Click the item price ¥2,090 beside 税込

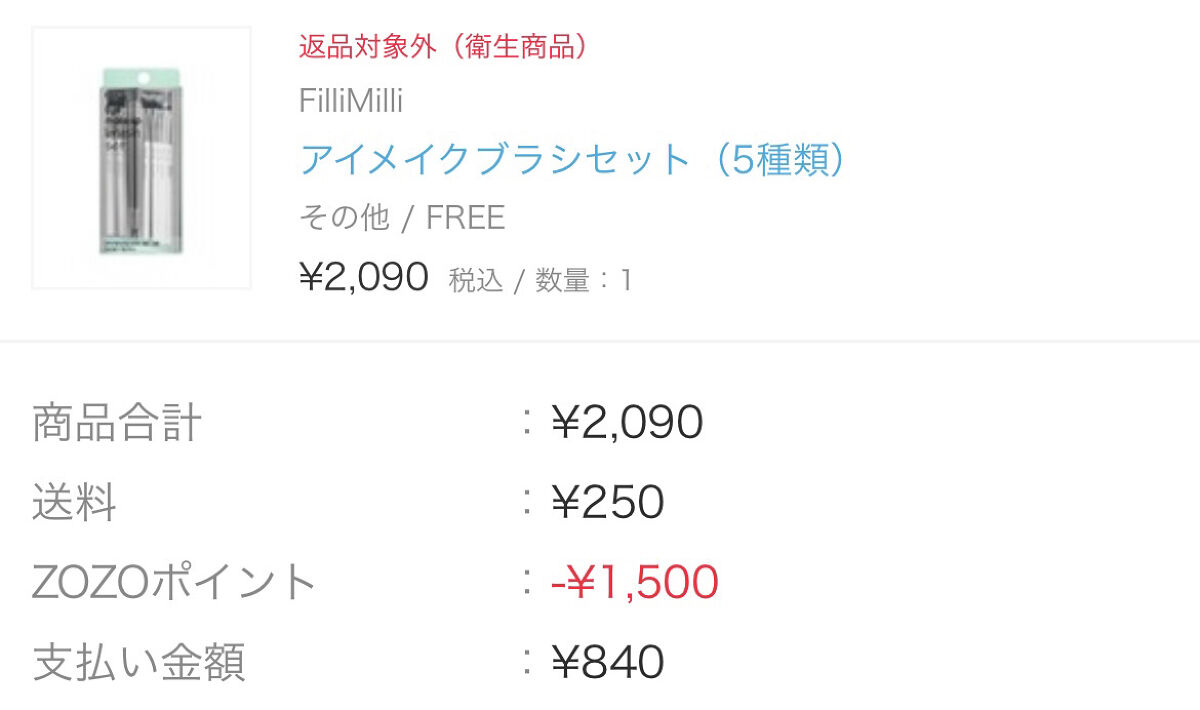pos(364,277)
